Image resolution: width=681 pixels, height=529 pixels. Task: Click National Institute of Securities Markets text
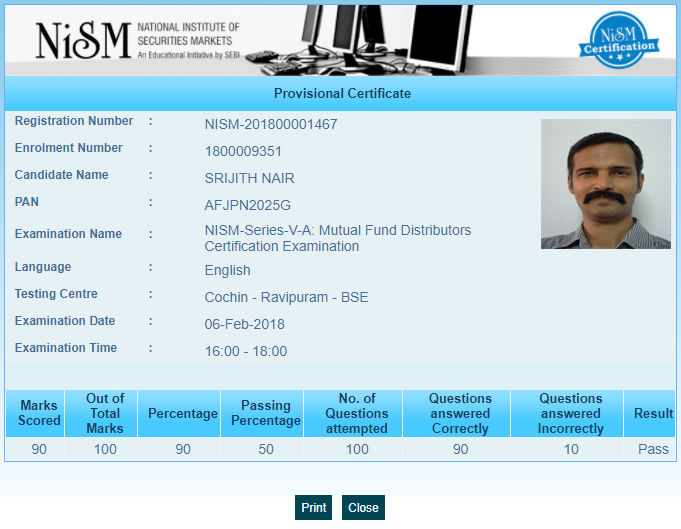click(x=188, y=34)
